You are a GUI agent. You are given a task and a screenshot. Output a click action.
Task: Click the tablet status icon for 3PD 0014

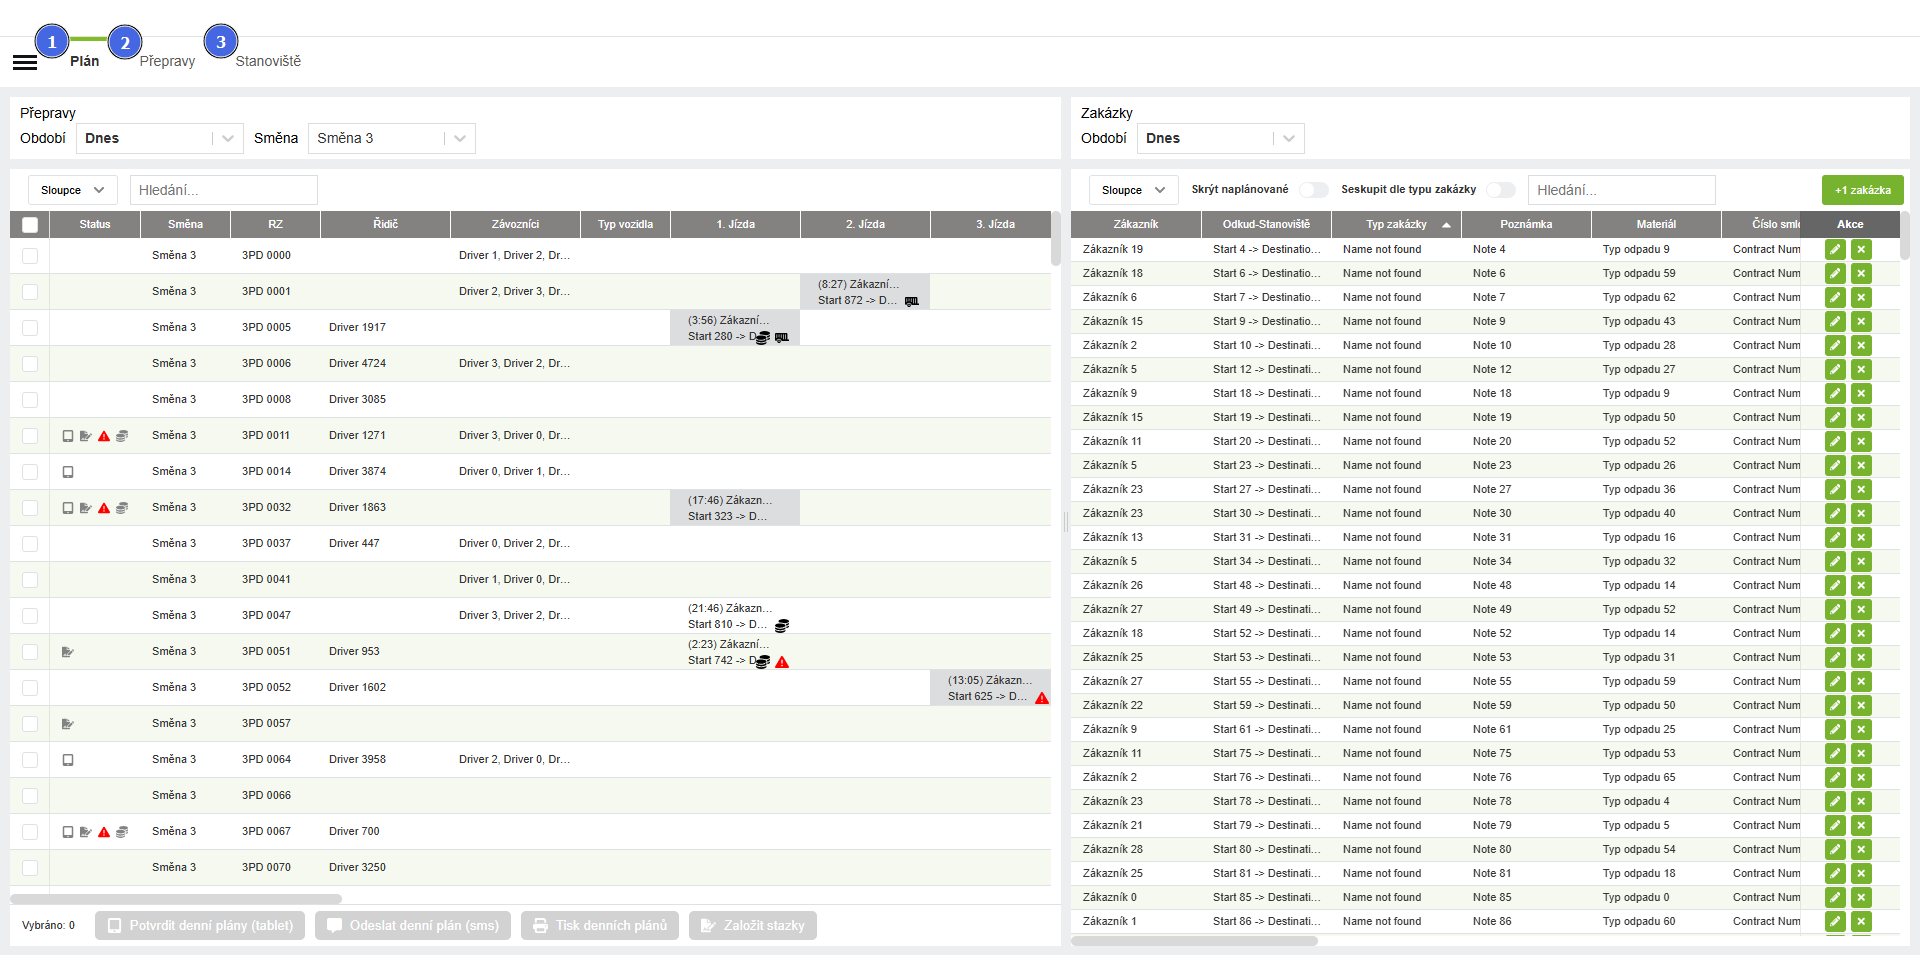point(68,472)
